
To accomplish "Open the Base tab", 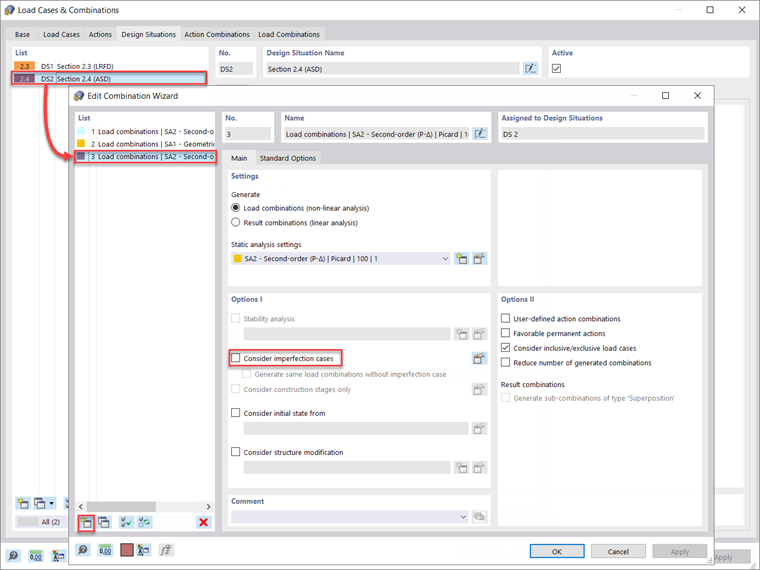I will (22, 34).
